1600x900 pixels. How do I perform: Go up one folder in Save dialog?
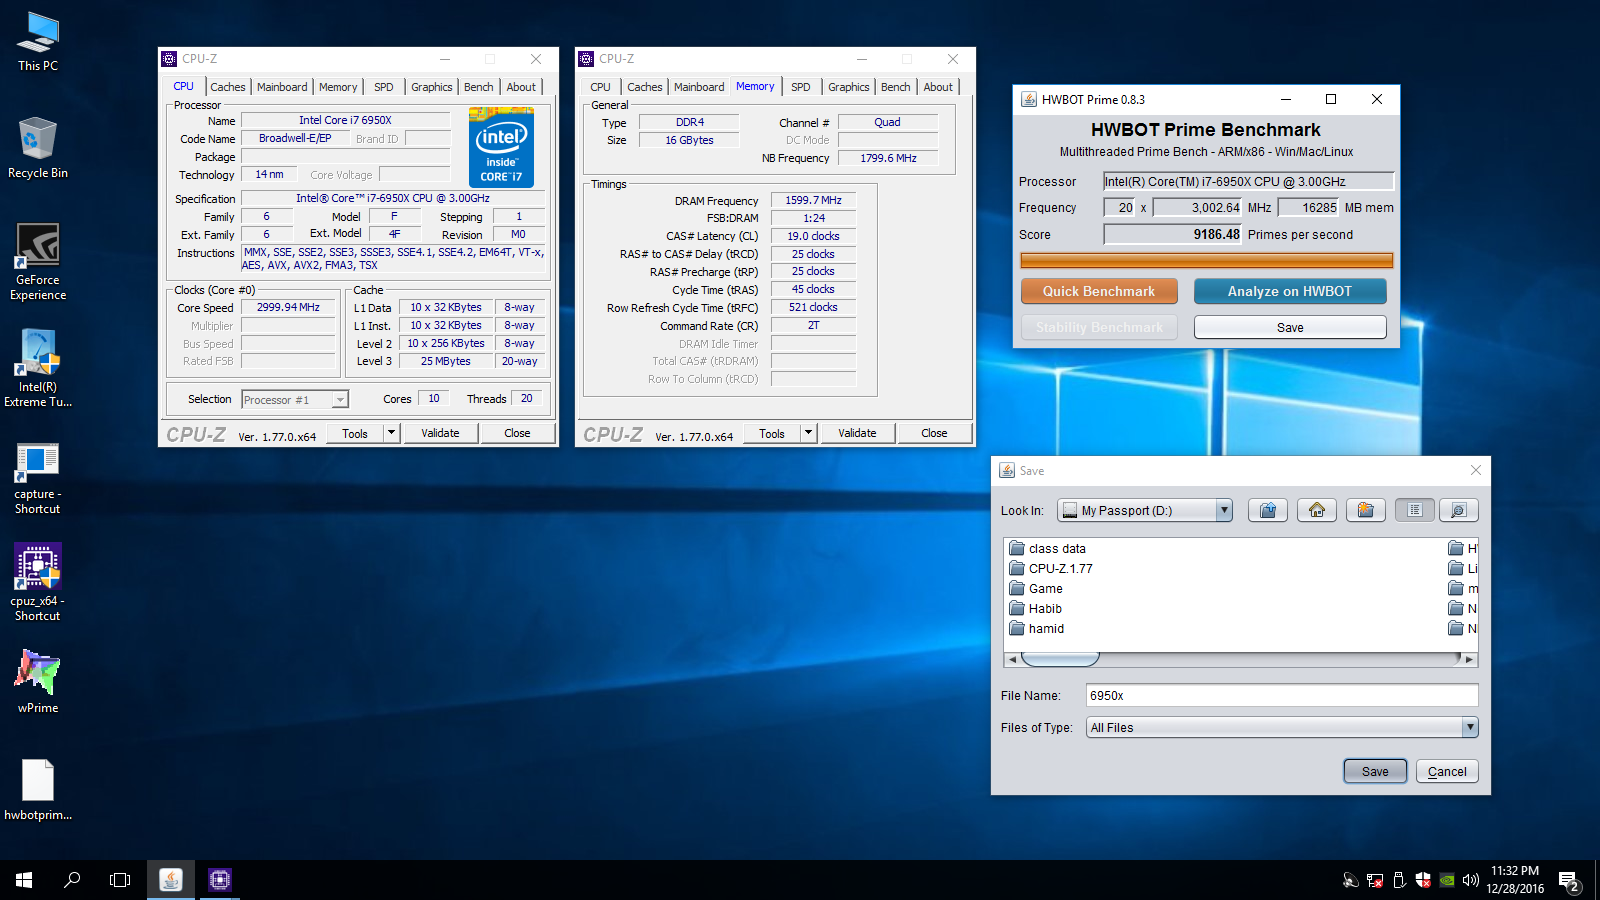(x=1268, y=510)
